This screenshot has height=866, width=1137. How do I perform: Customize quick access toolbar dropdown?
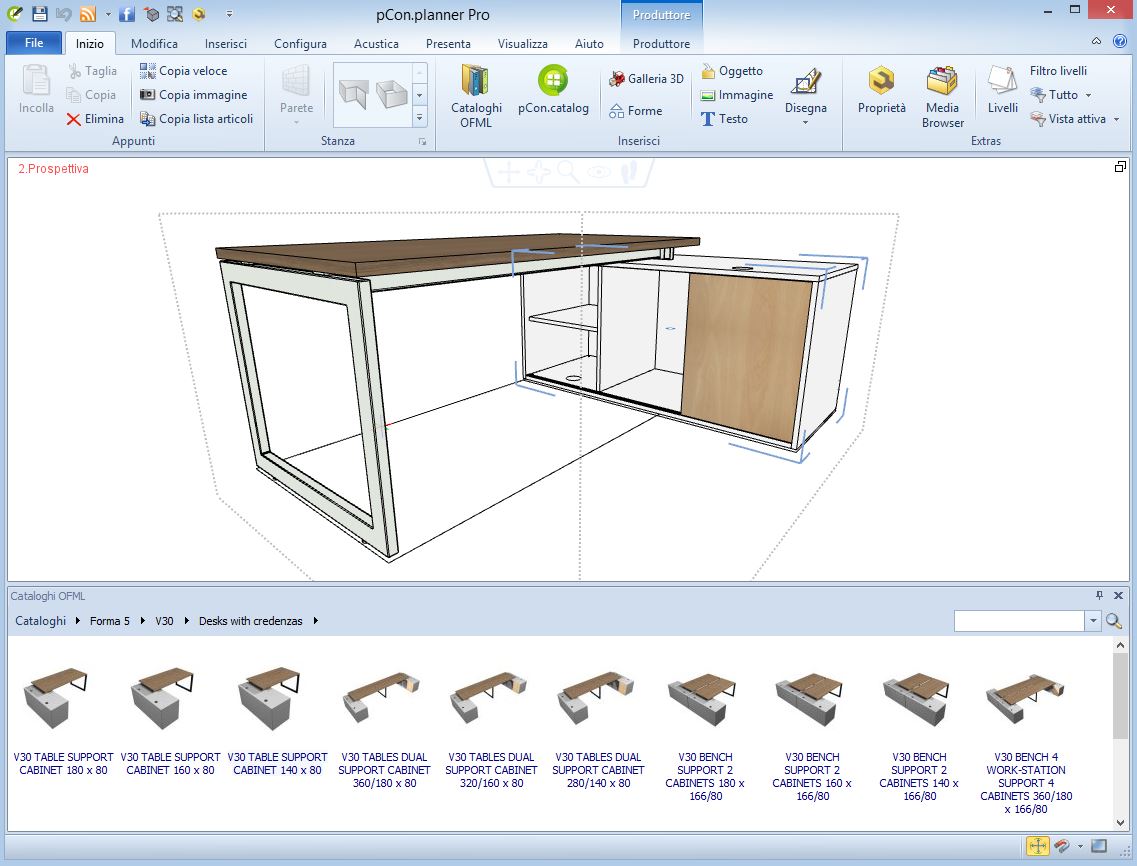(x=229, y=14)
